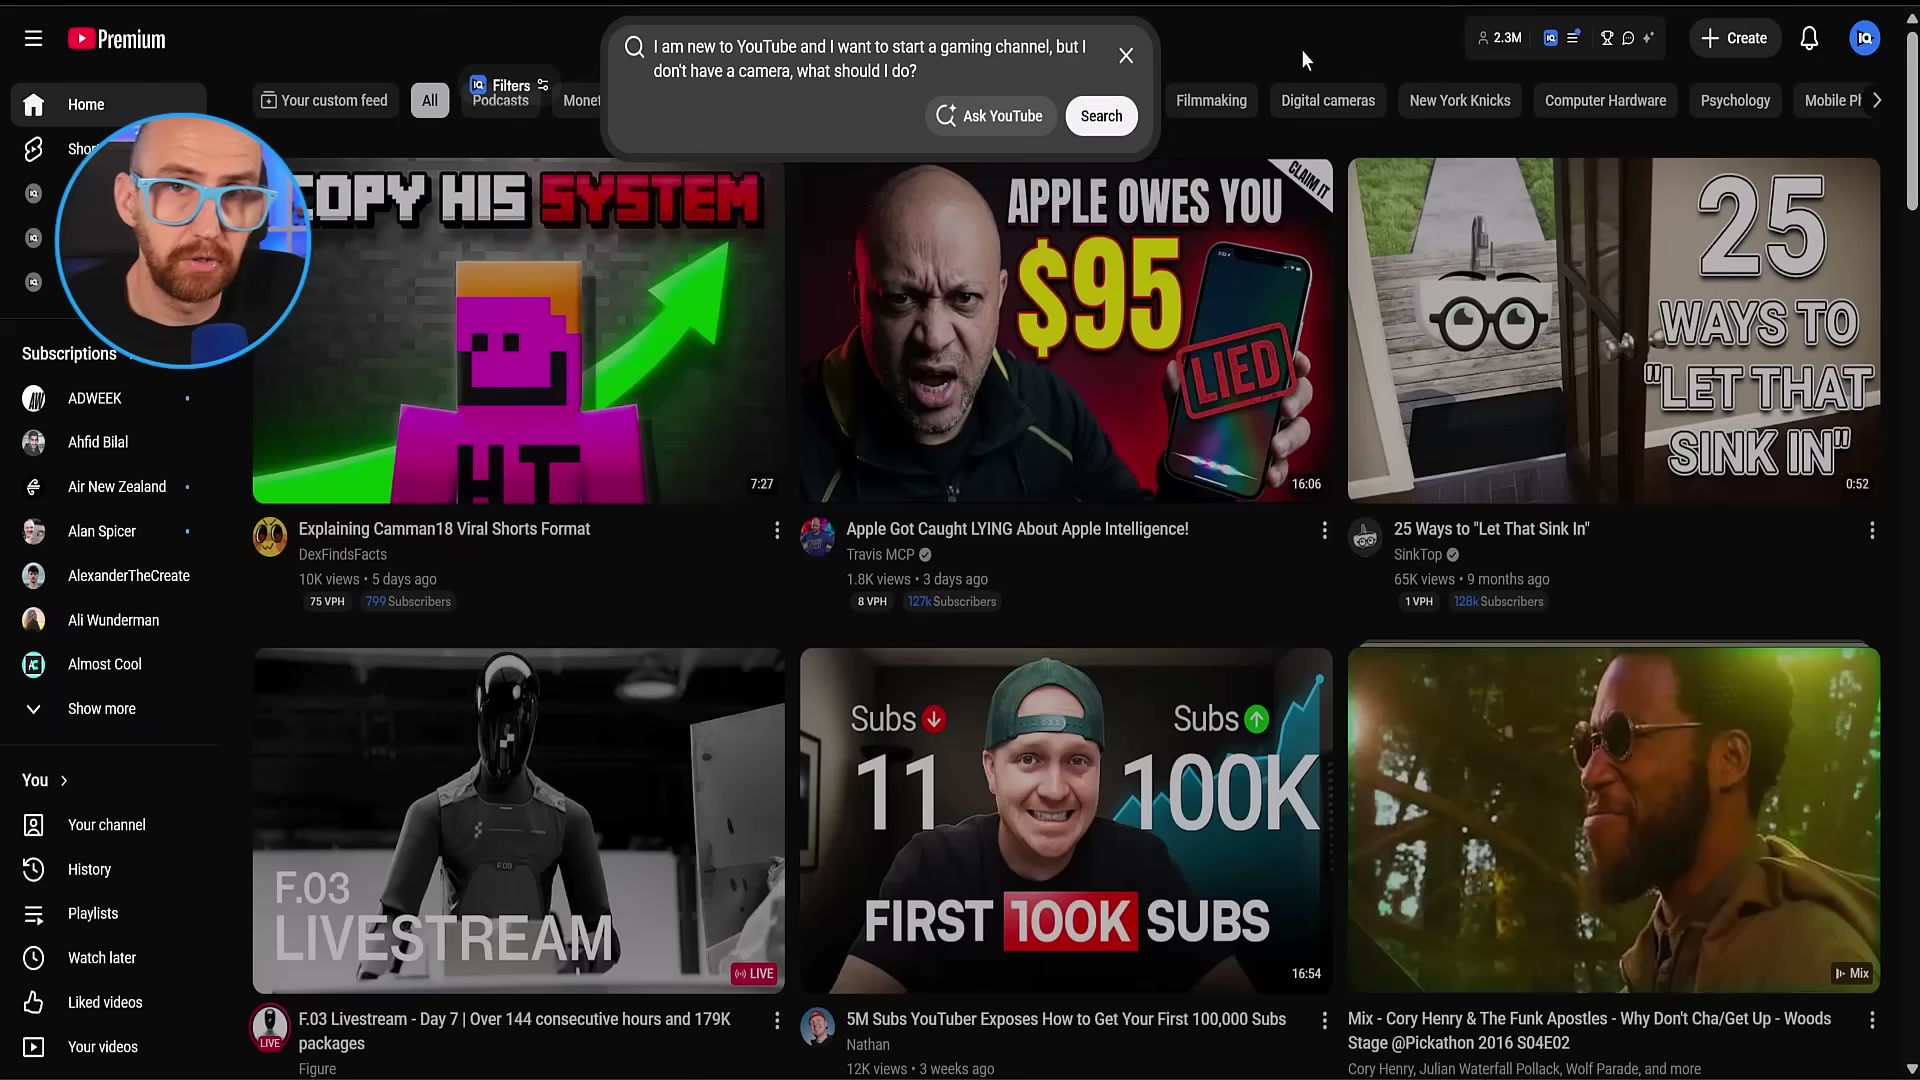This screenshot has height=1080, width=1920.
Task: Clear the search query with X
Action: (x=1126, y=56)
